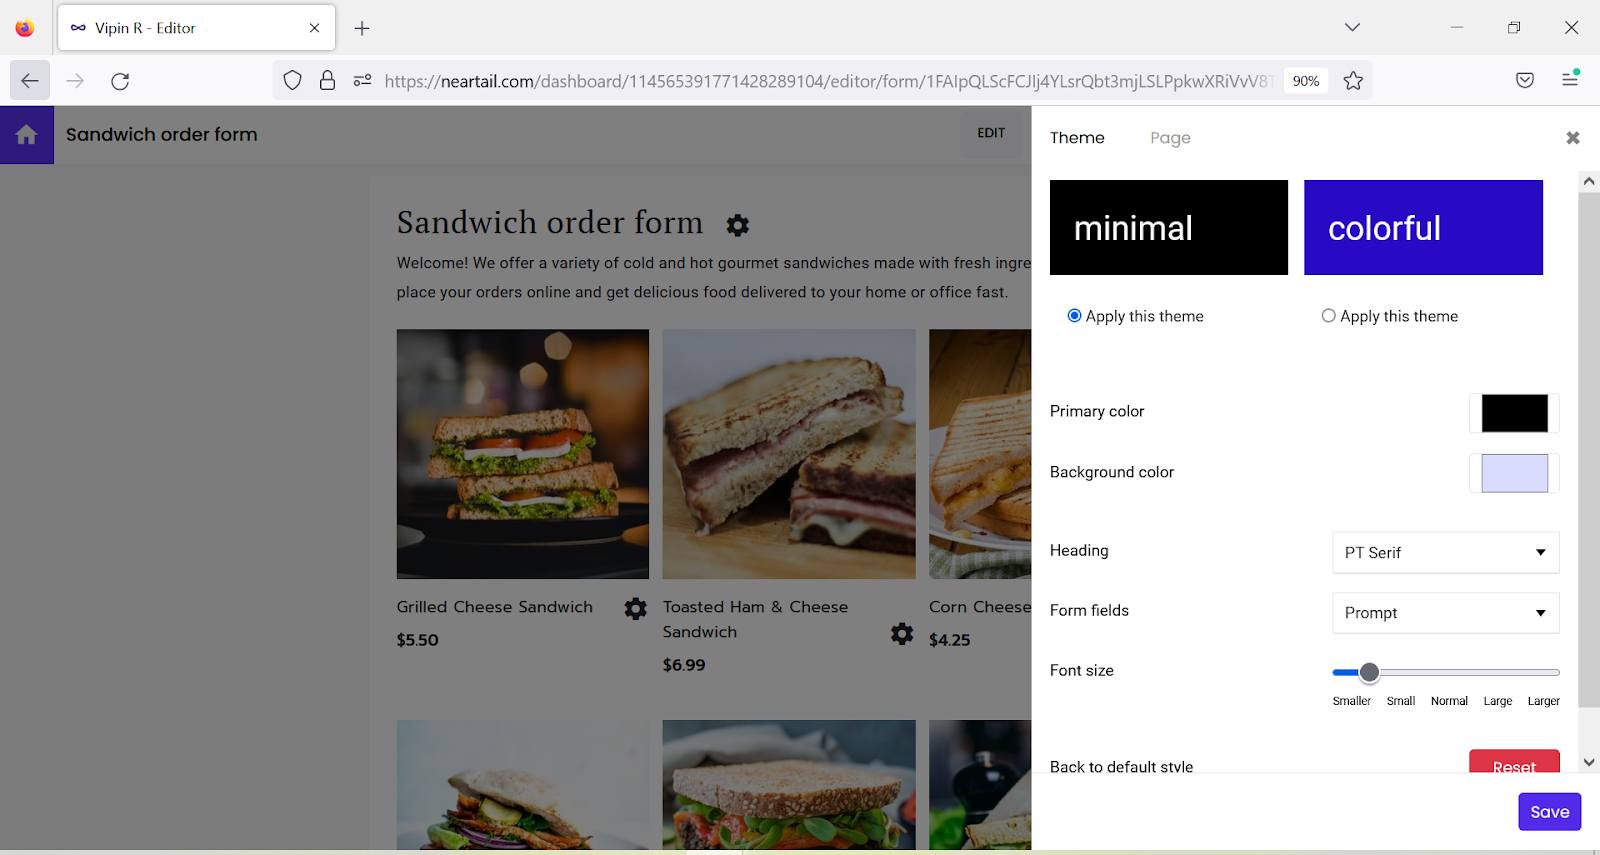
Task: Open the Form fields style dropdown
Action: (x=1444, y=612)
